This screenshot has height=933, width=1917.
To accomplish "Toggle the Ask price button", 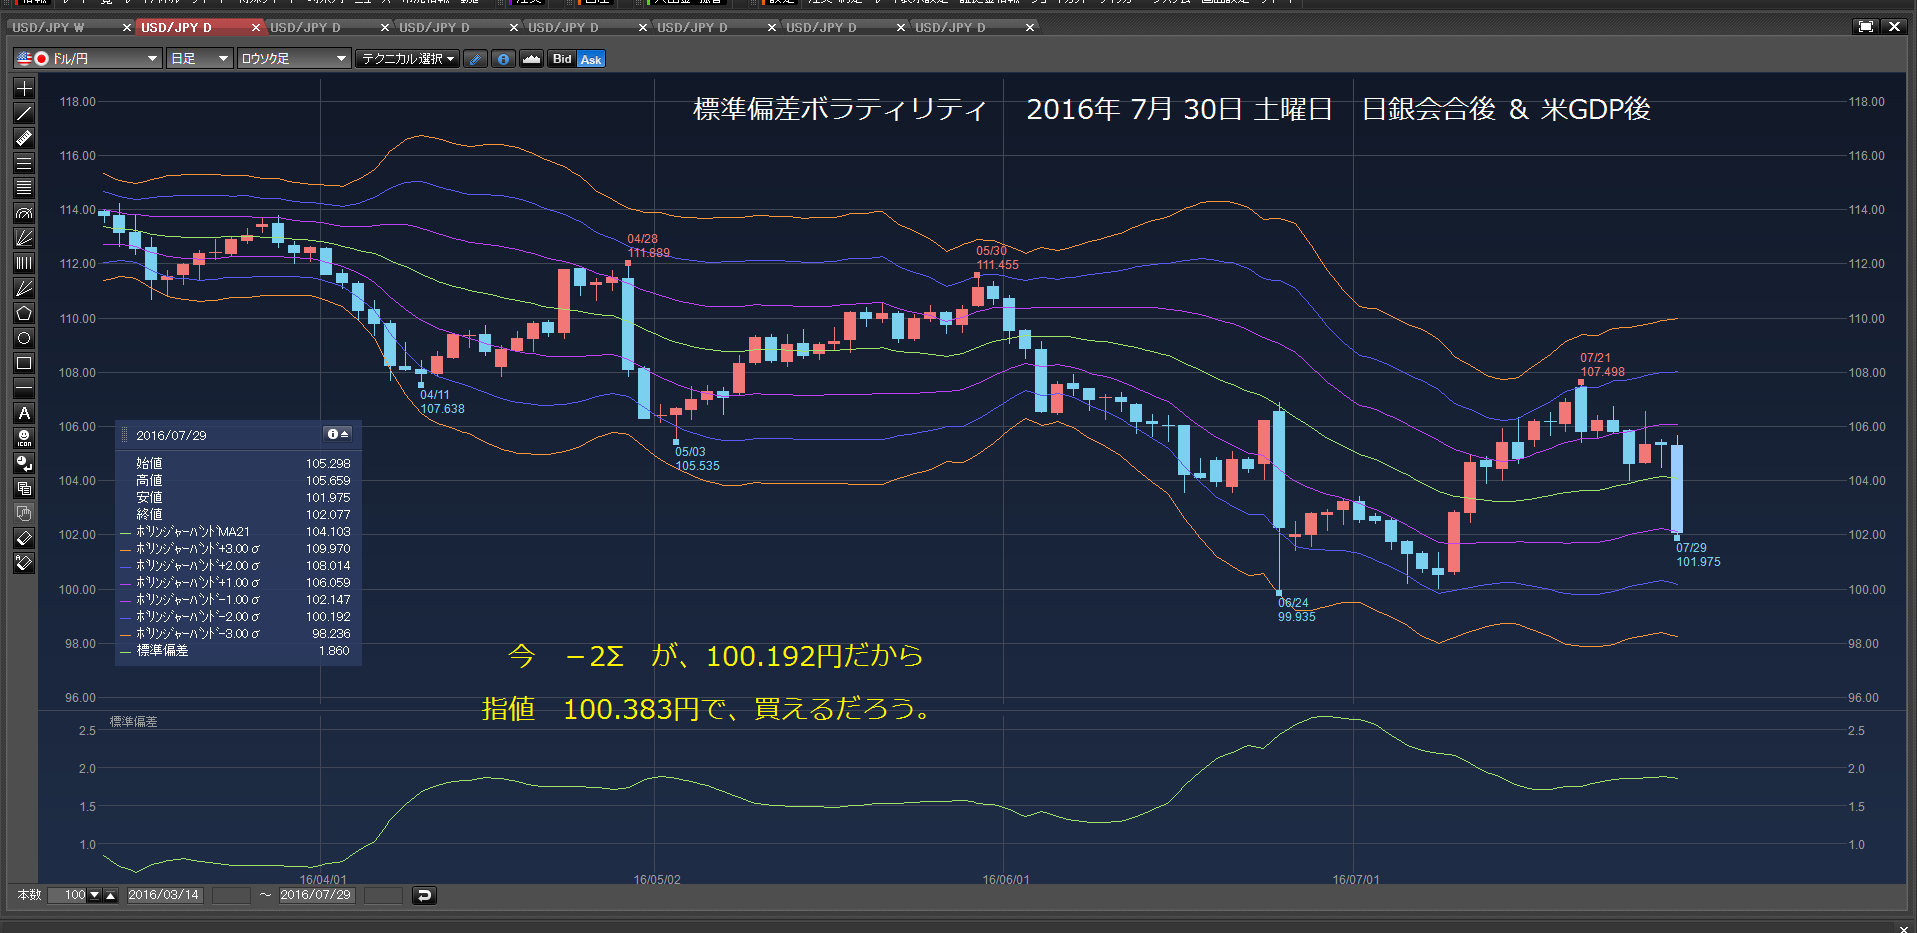I will pos(591,59).
